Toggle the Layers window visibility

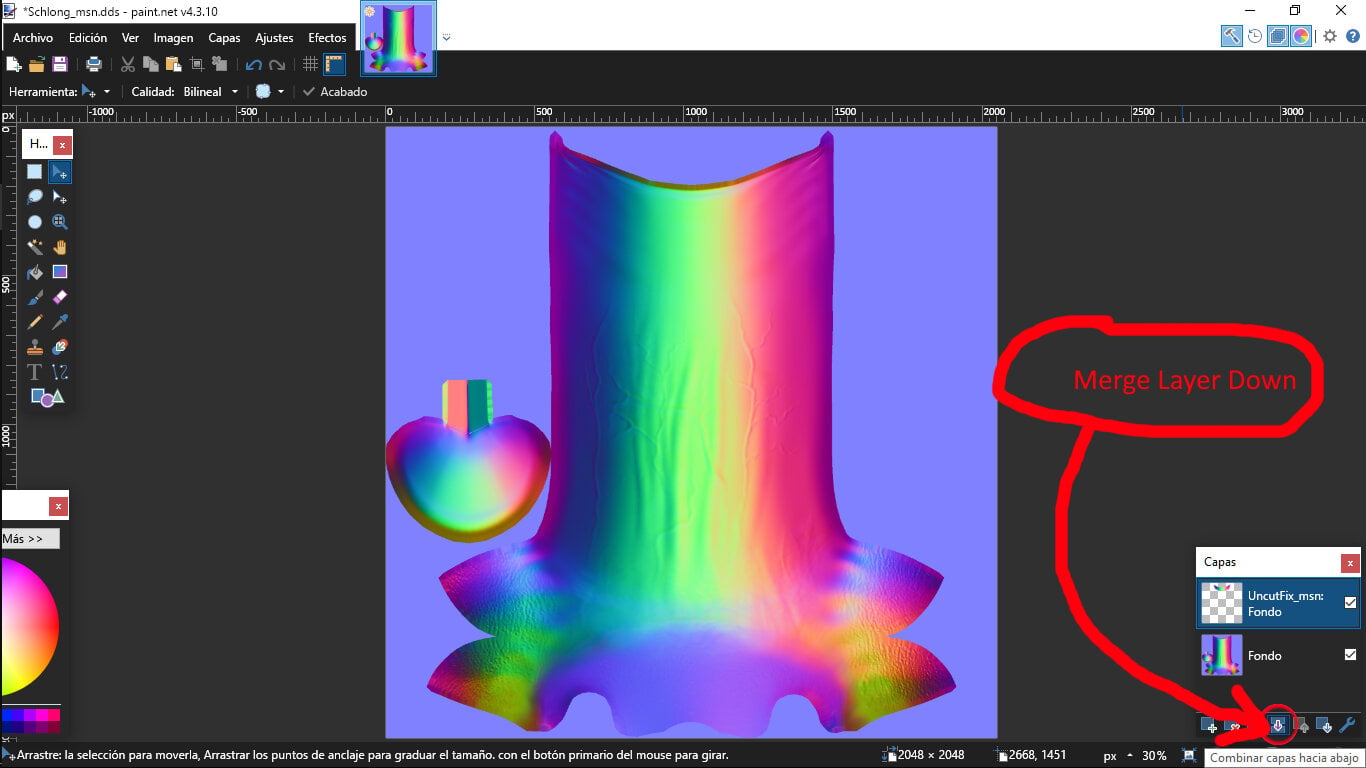pos(1277,36)
